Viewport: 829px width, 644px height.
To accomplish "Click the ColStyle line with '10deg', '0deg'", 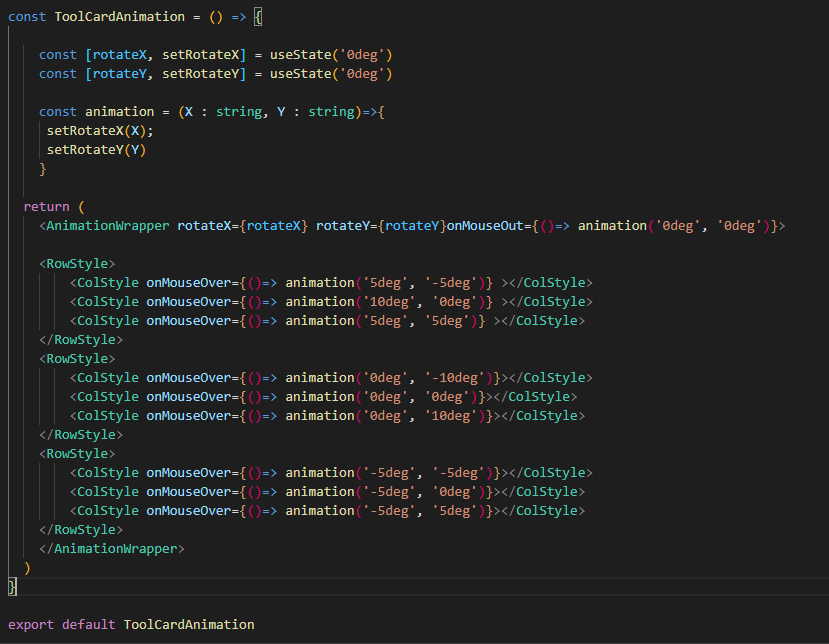I will point(331,302).
